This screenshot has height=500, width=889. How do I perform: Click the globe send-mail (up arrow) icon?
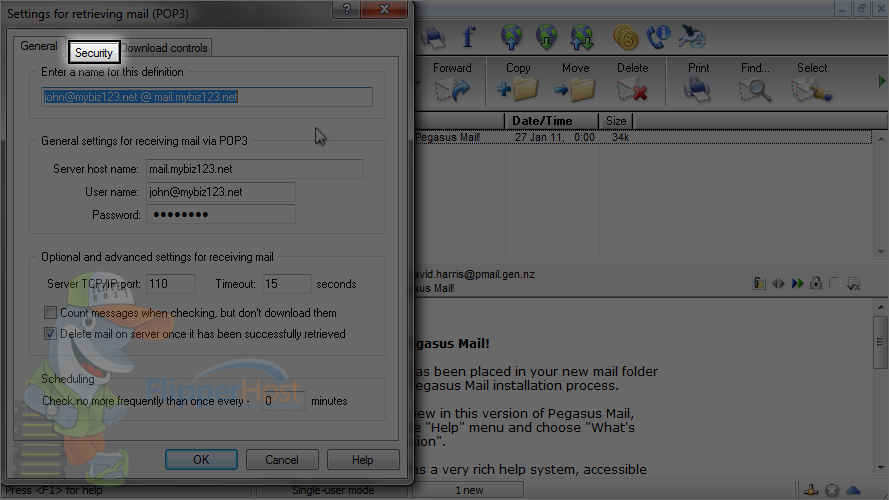511,37
